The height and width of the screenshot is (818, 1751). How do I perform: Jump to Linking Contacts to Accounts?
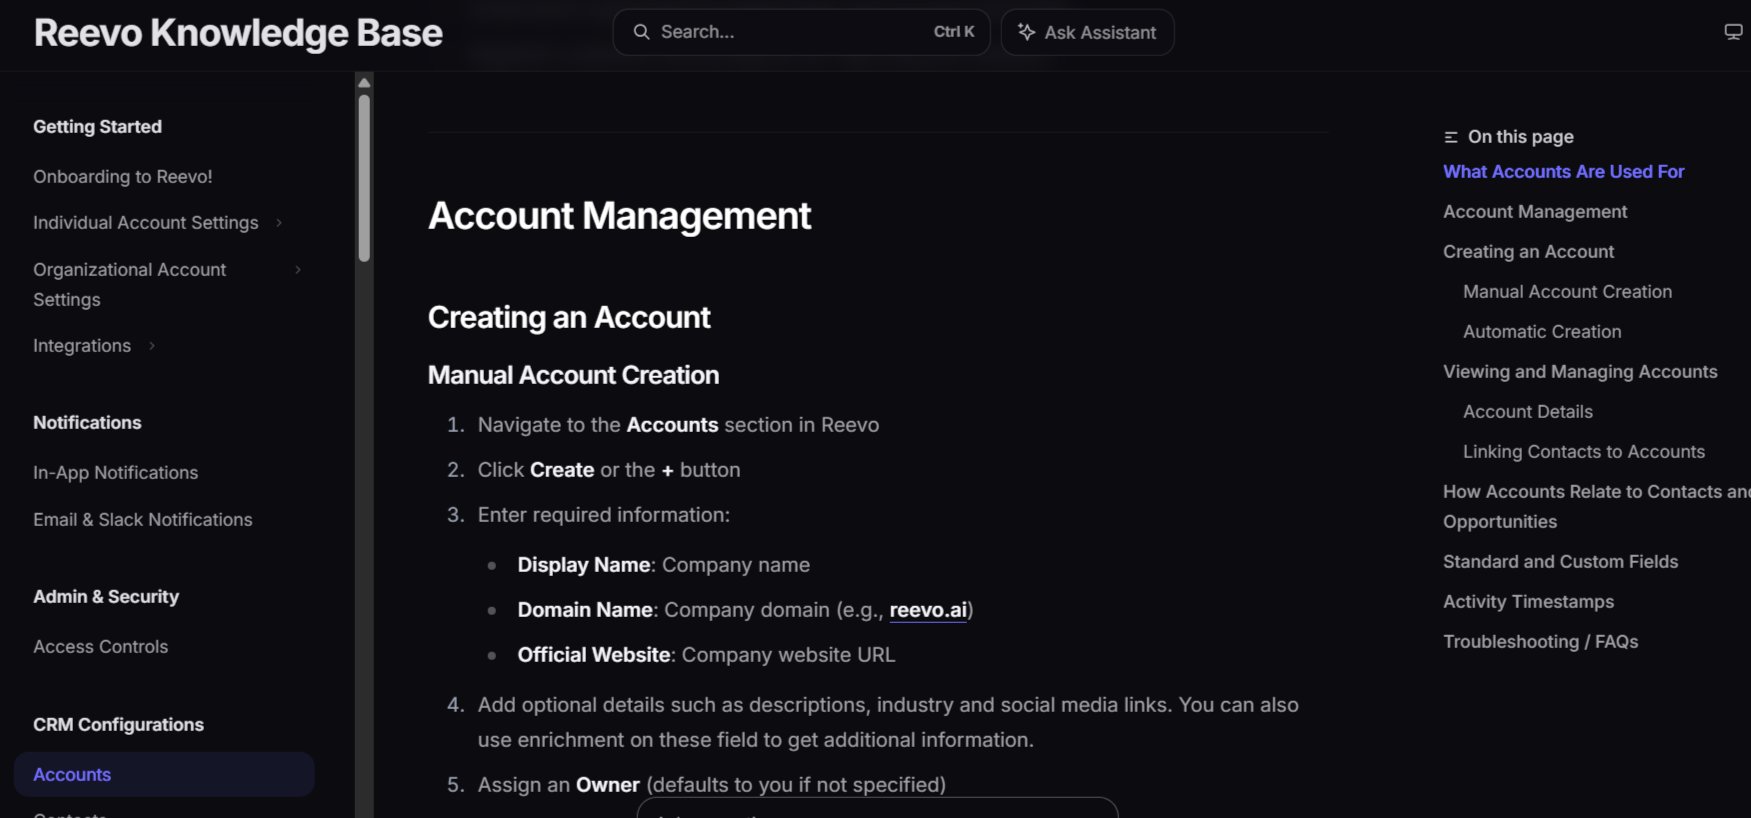click(1584, 452)
